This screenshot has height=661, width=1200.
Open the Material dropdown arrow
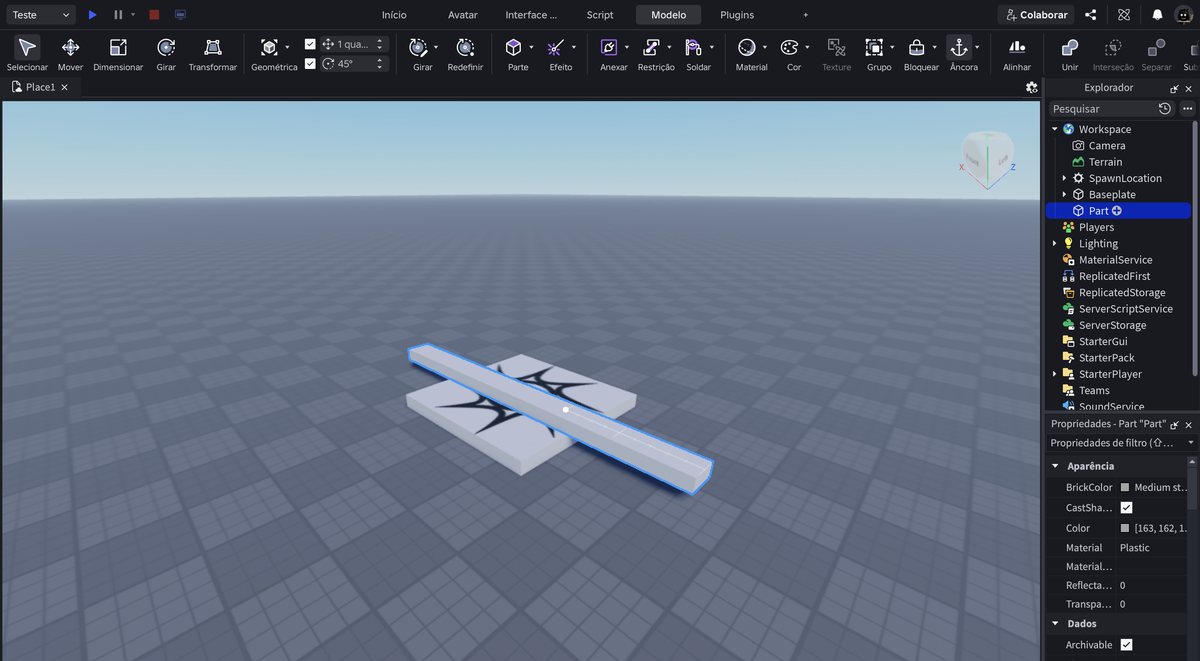click(765, 47)
